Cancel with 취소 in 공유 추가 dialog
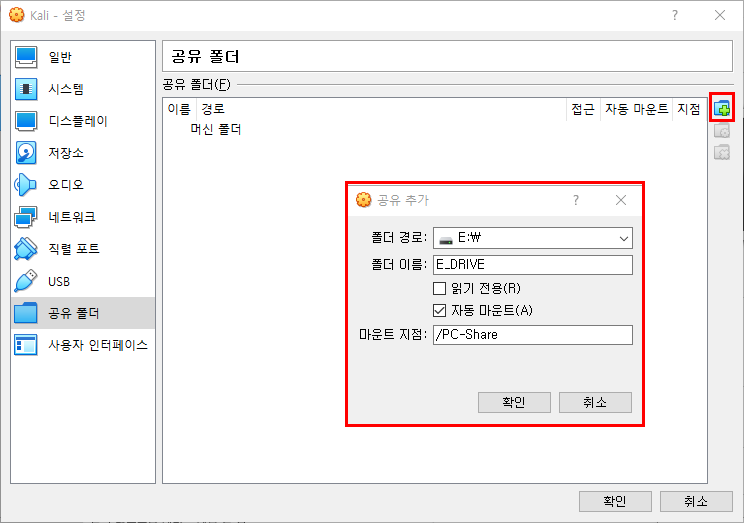 pyautogui.click(x=595, y=402)
